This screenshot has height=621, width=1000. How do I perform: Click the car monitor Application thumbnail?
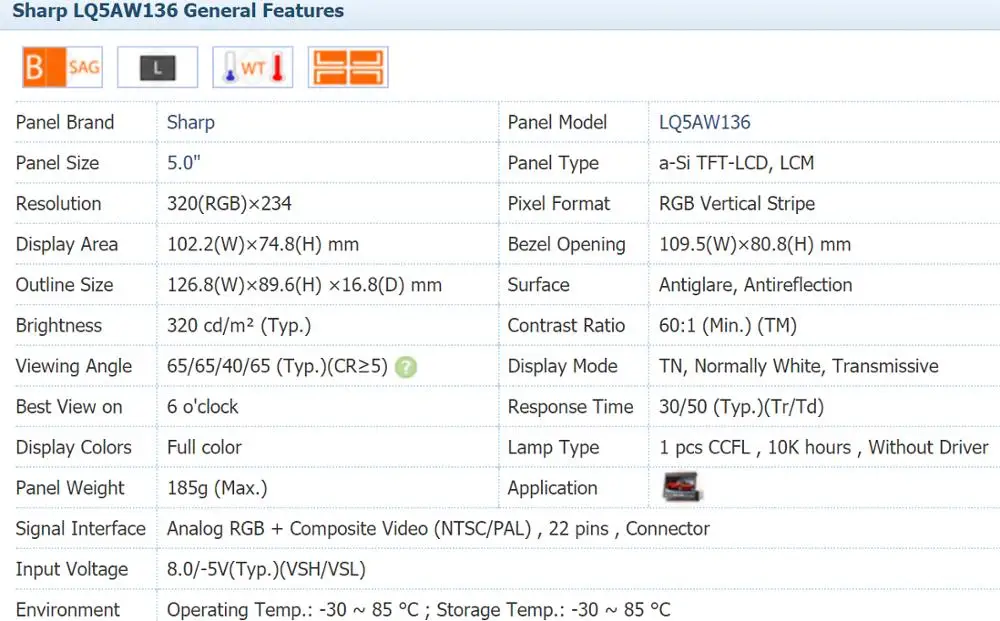tap(681, 488)
